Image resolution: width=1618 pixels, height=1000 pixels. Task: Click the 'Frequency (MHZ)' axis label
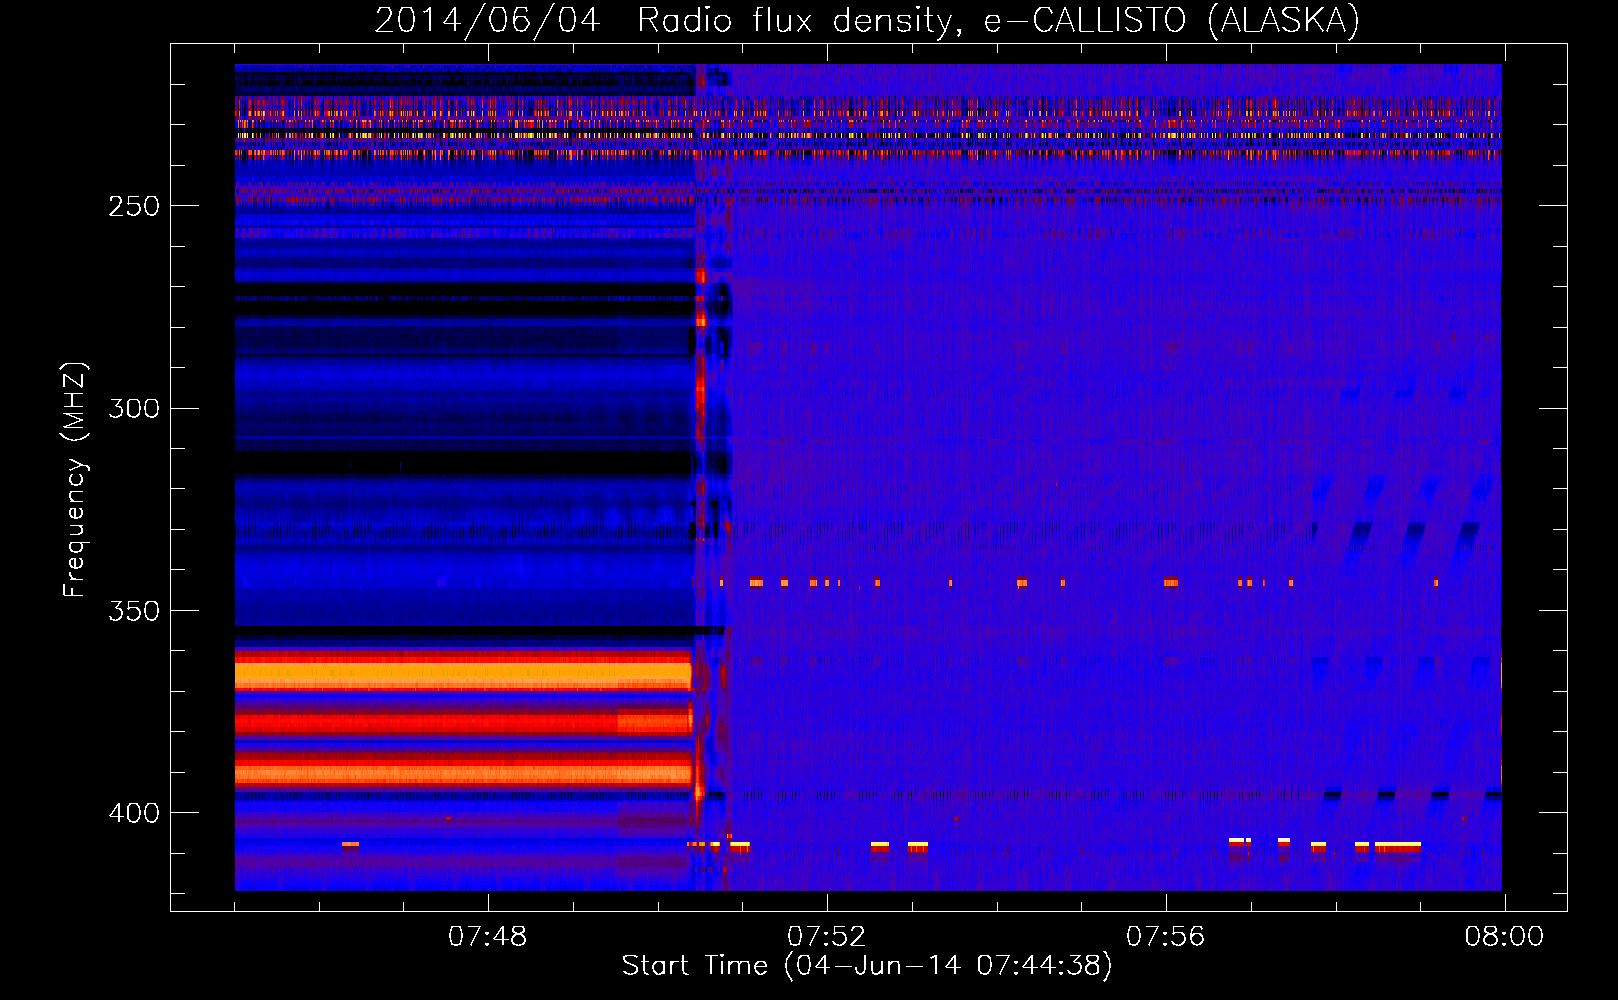point(75,480)
